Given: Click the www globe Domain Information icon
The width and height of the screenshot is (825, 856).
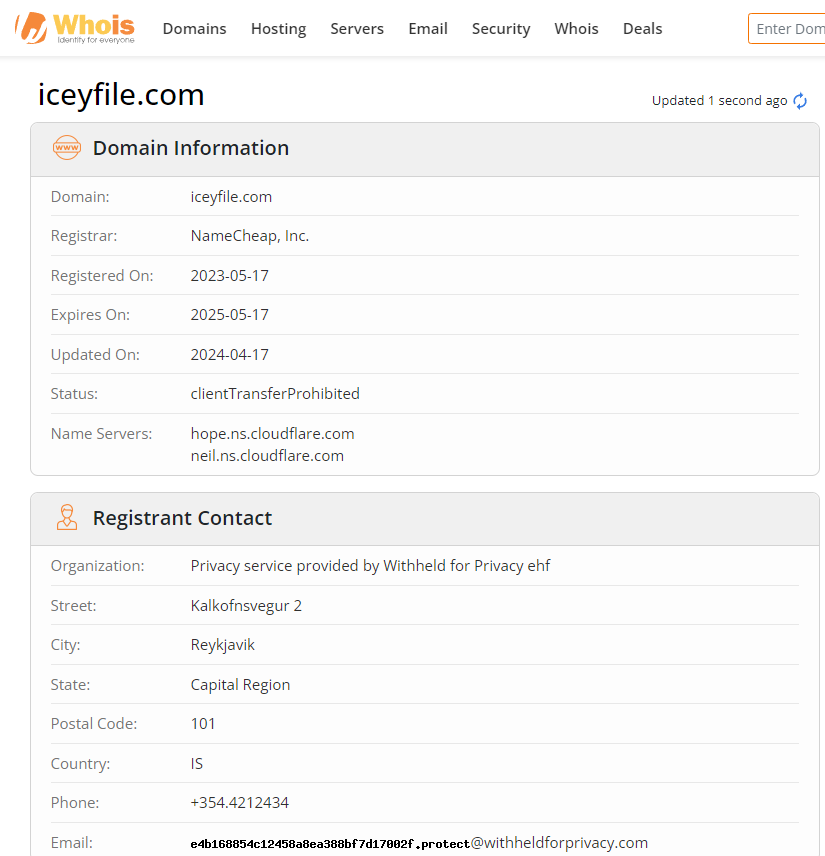Looking at the screenshot, I should coord(67,148).
